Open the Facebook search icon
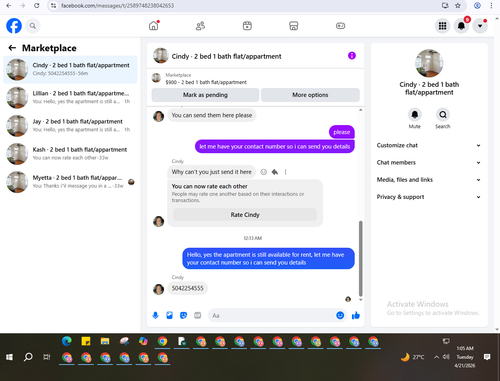Image resolution: width=500 pixels, height=381 pixels. 33,26
